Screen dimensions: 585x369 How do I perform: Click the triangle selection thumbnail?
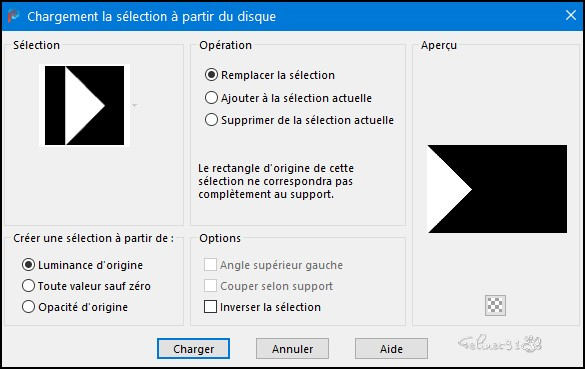pyautogui.click(x=84, y=105)
